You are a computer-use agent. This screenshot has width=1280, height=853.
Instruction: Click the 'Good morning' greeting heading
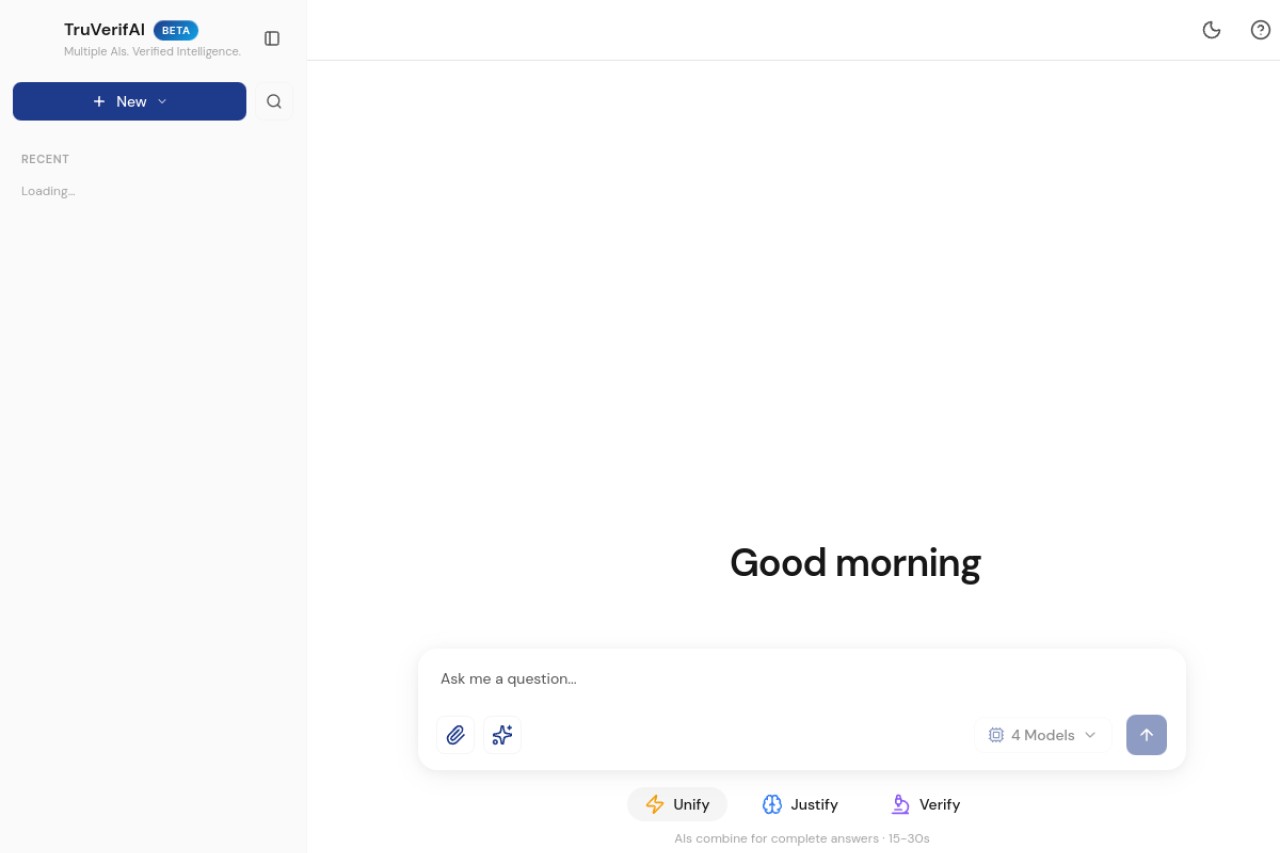click(855, 563)
